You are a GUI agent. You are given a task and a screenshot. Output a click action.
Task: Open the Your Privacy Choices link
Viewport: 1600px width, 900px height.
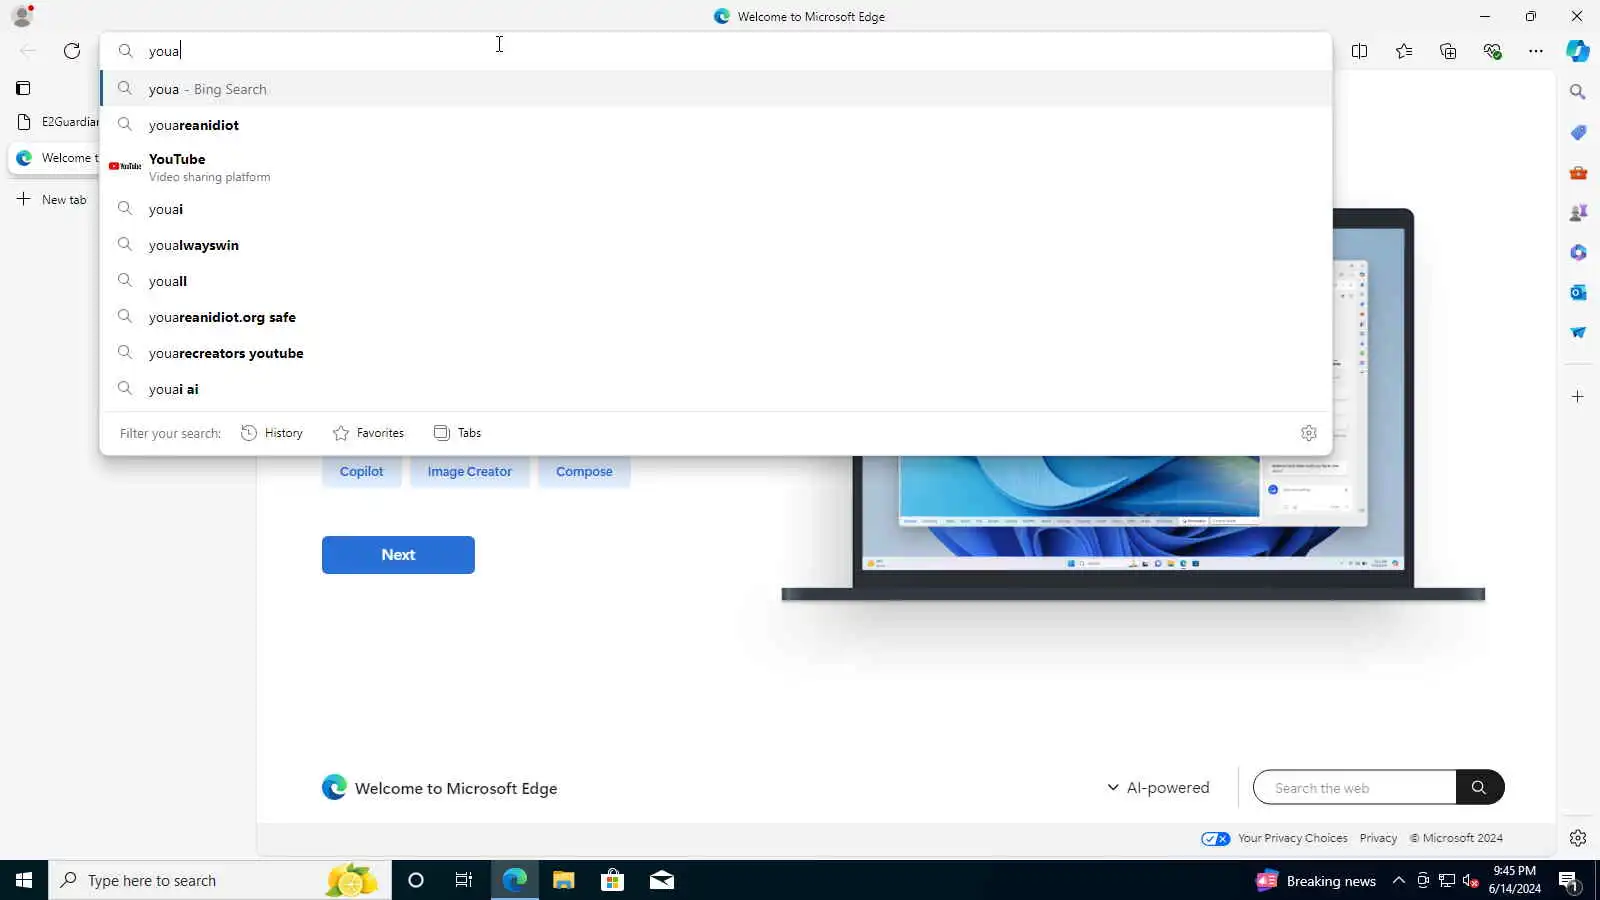1292,838
